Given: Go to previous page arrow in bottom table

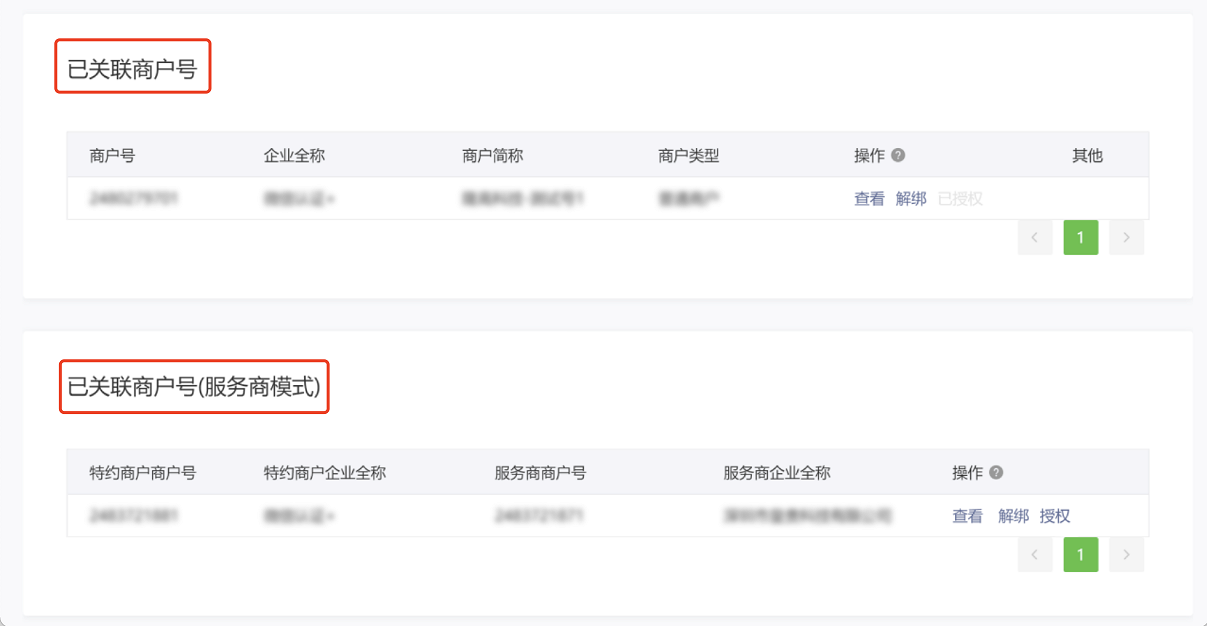Looking at the screenshot, I should [x=1035, y=555].
